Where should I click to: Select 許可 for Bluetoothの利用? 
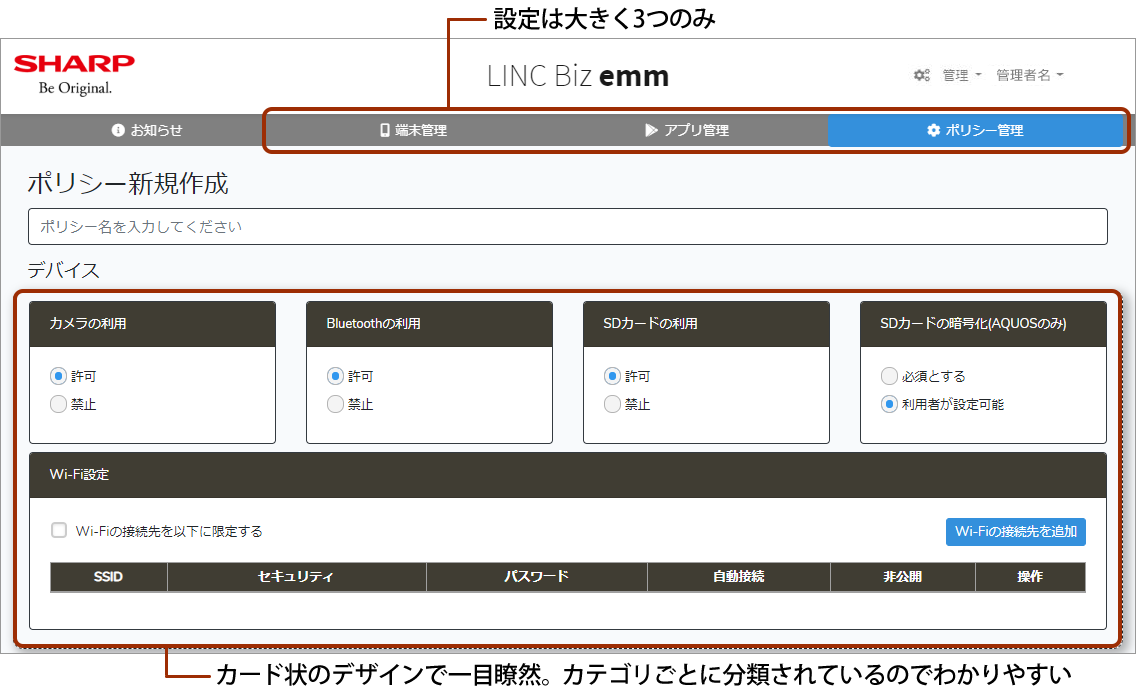[335, 376]
